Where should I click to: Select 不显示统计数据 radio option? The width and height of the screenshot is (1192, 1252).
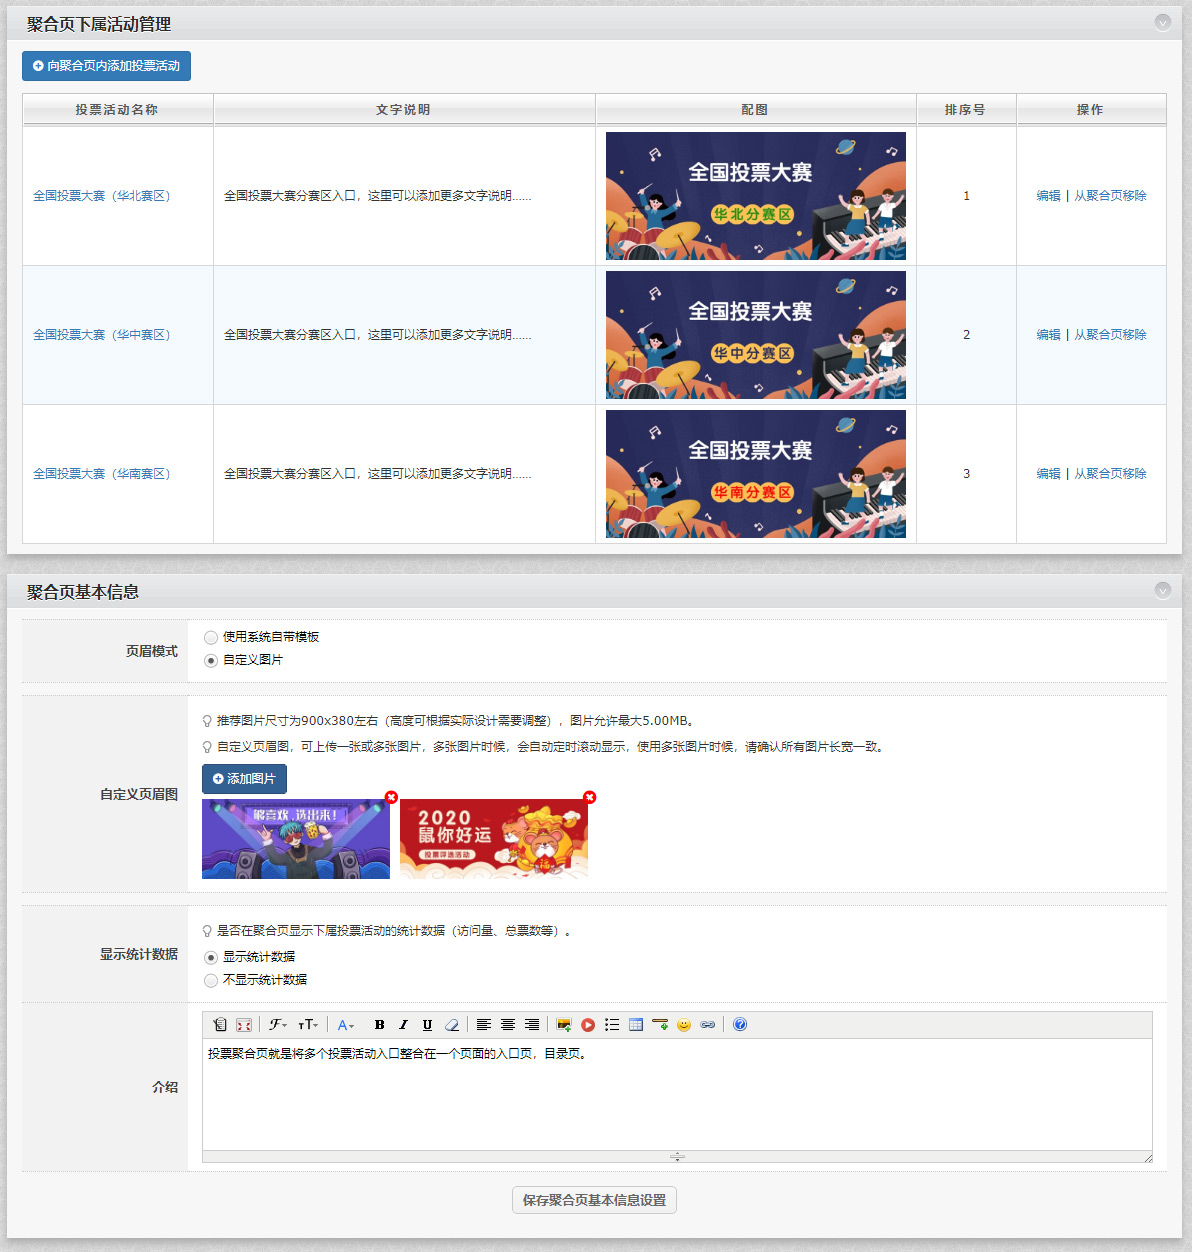211,981
